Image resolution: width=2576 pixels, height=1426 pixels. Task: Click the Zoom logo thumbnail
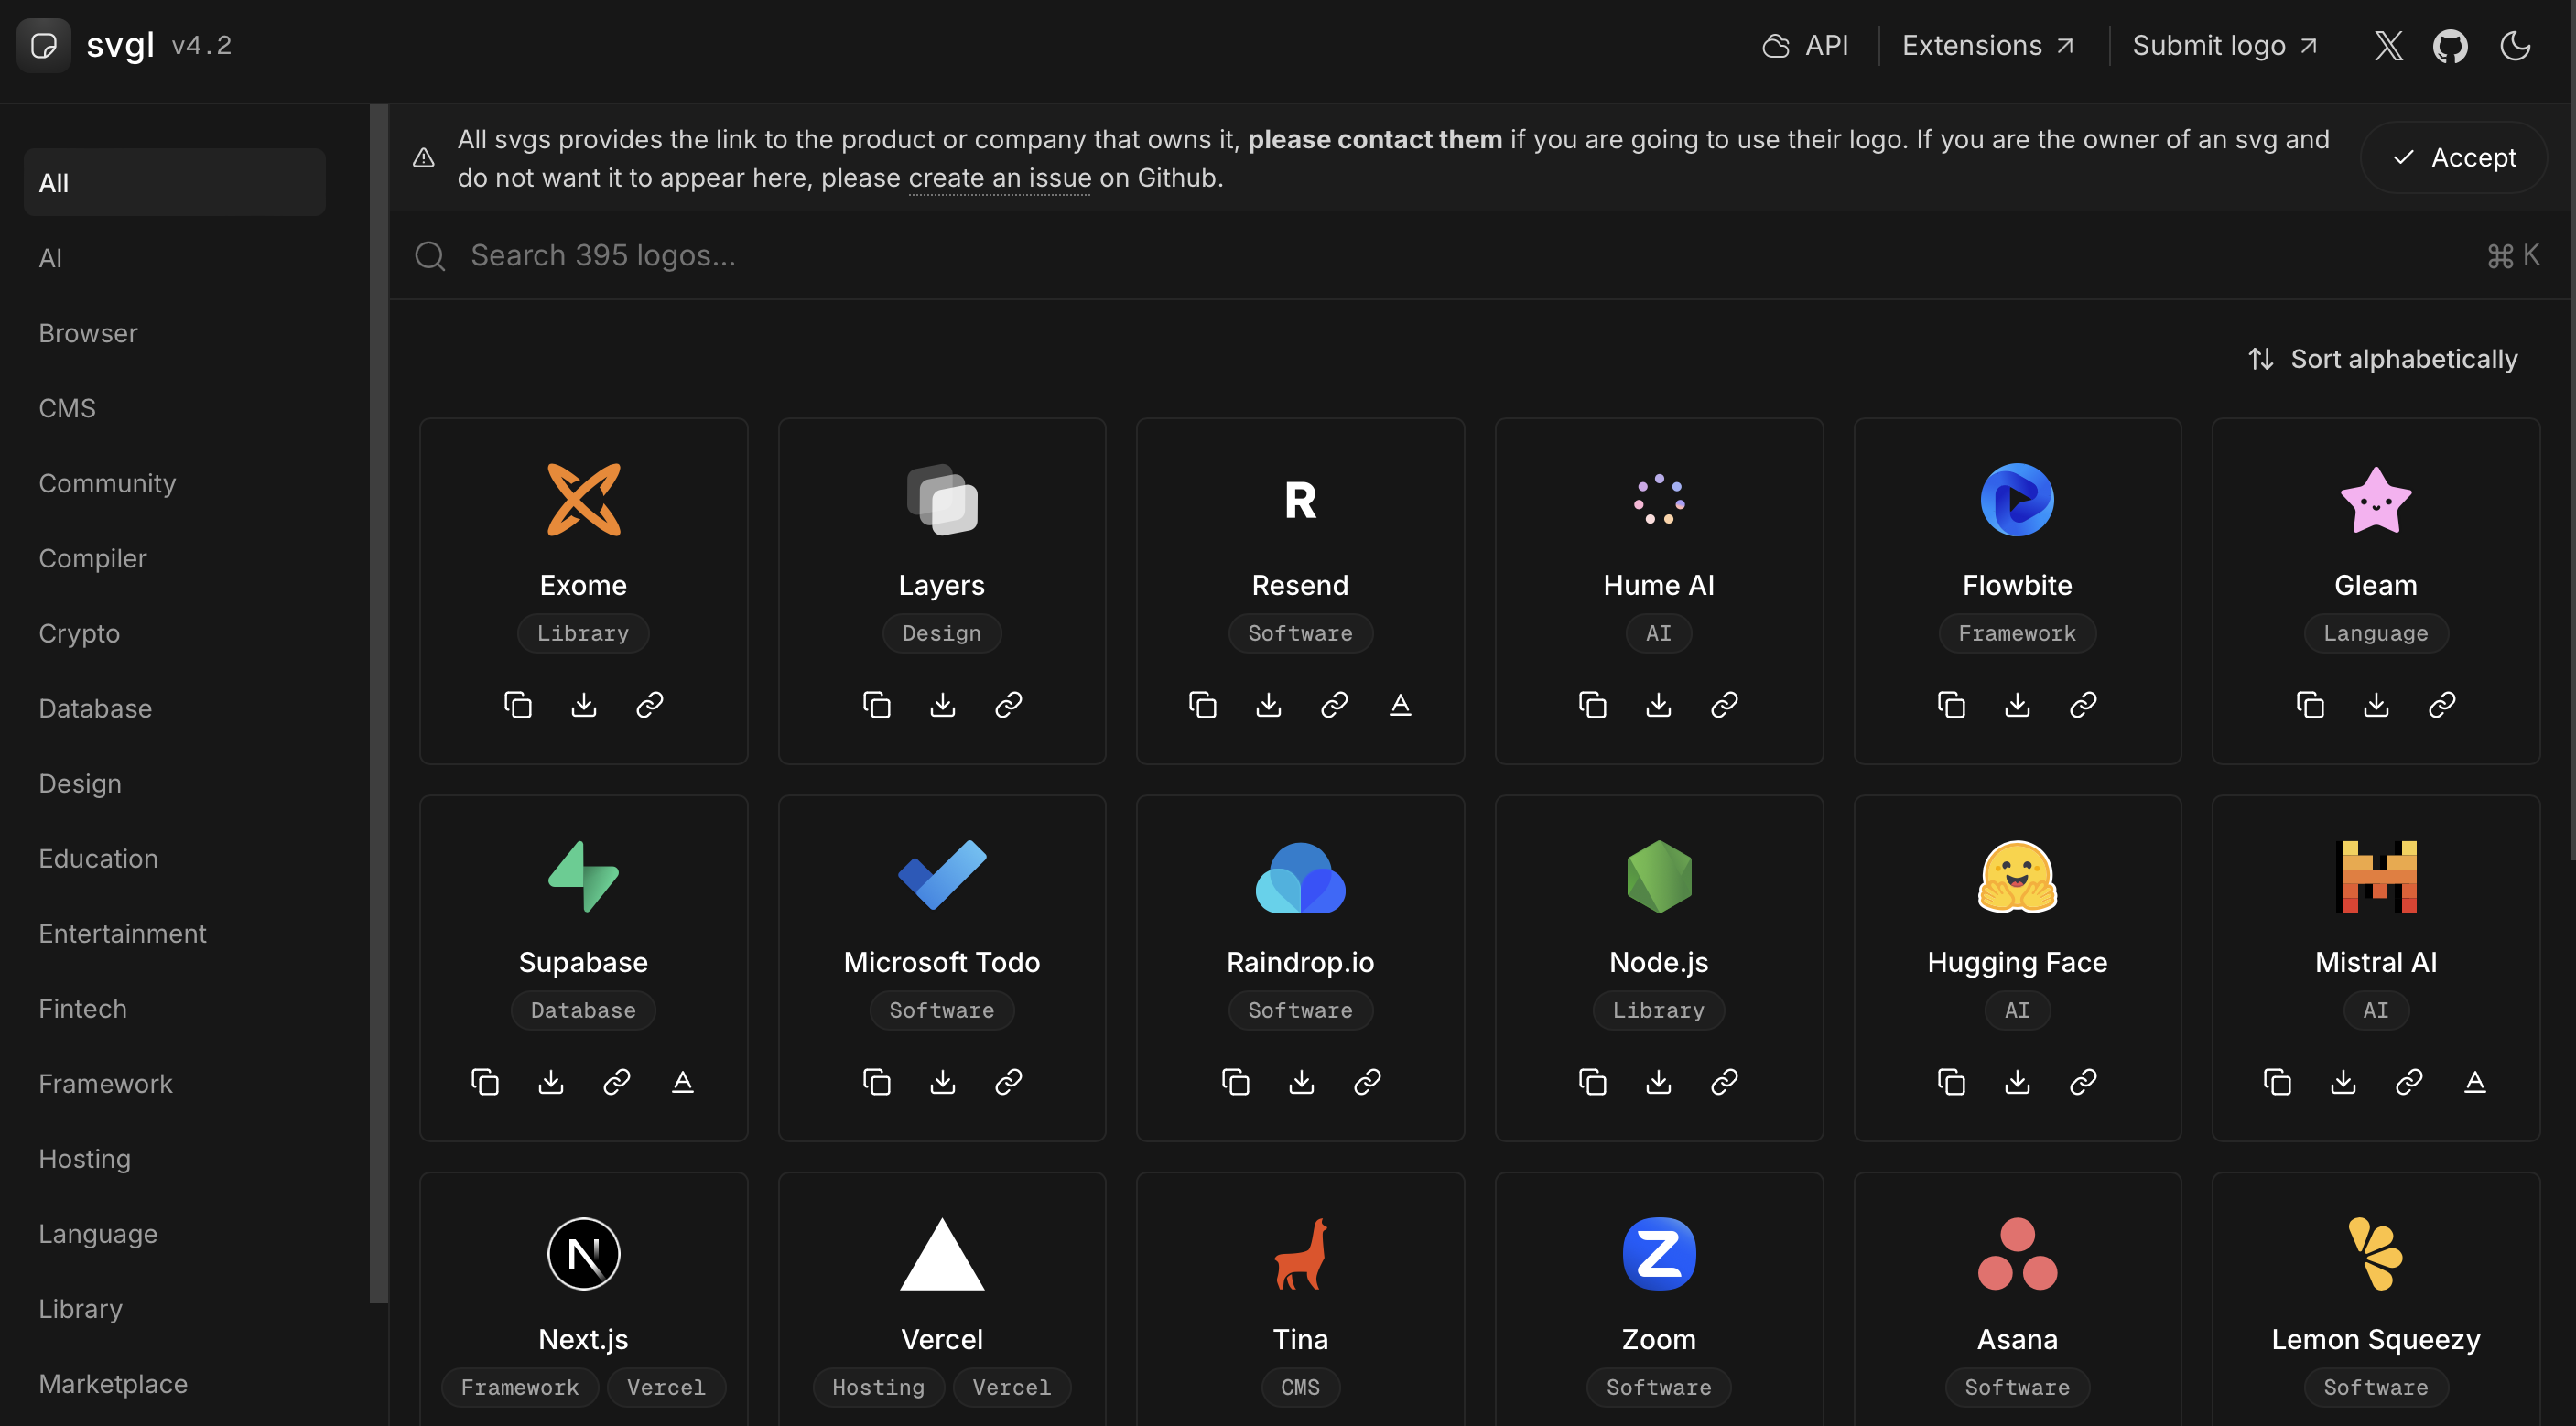pyautogui.click(x=1659, y=1254)
